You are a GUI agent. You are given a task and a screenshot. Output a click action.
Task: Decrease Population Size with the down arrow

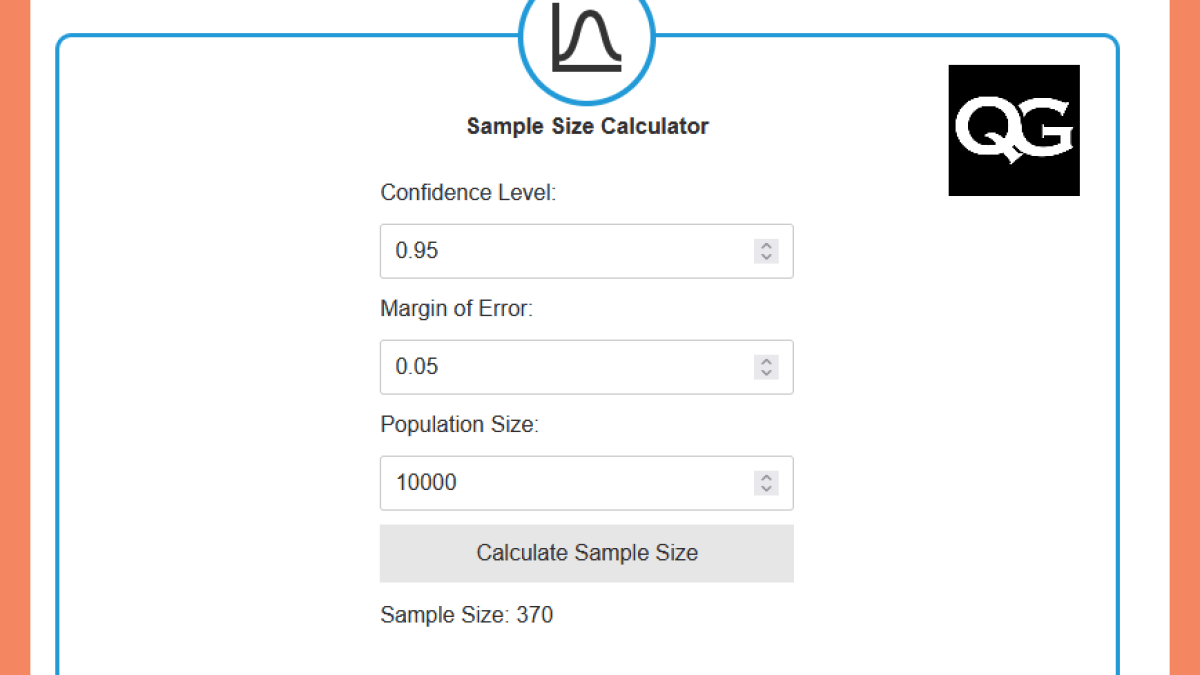click(x=766, y=489)
